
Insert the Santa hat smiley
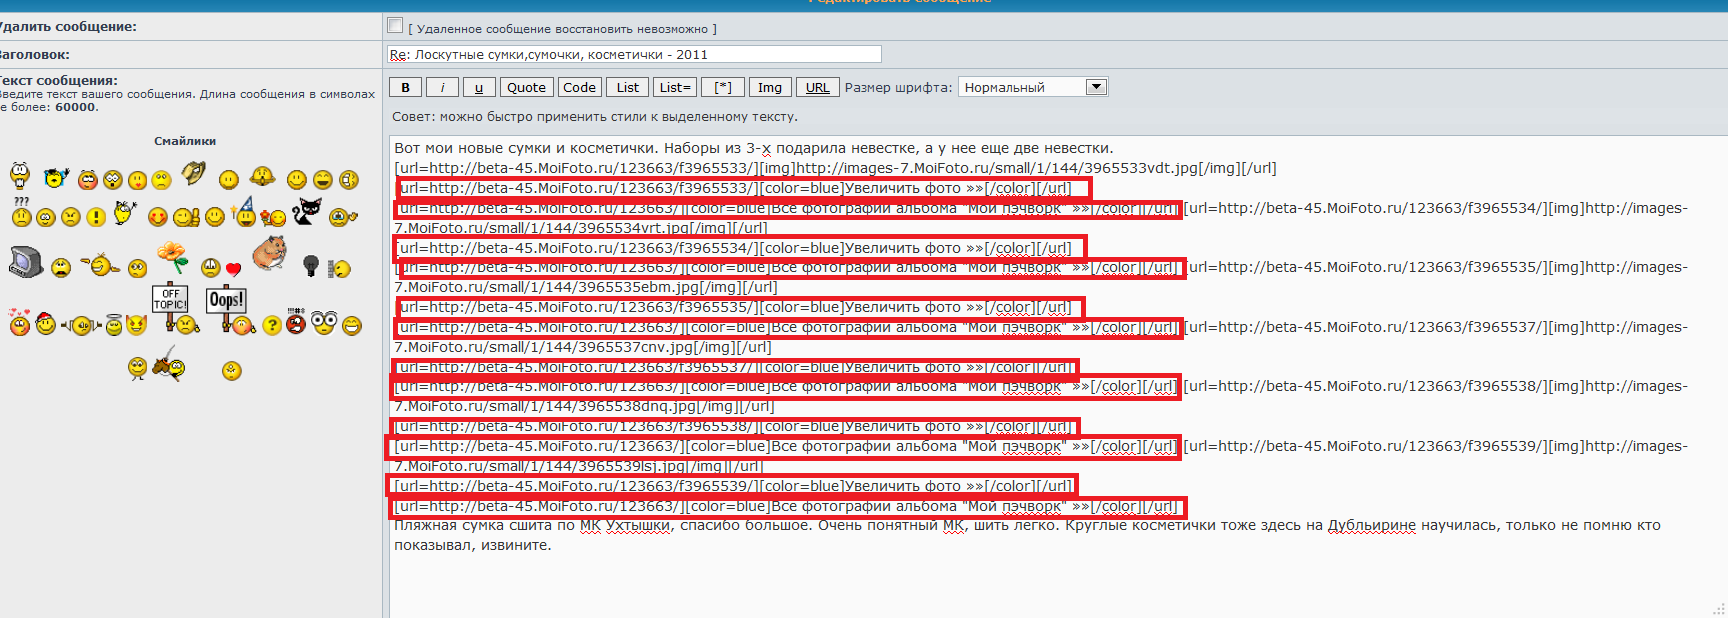[x=45, y=323]
